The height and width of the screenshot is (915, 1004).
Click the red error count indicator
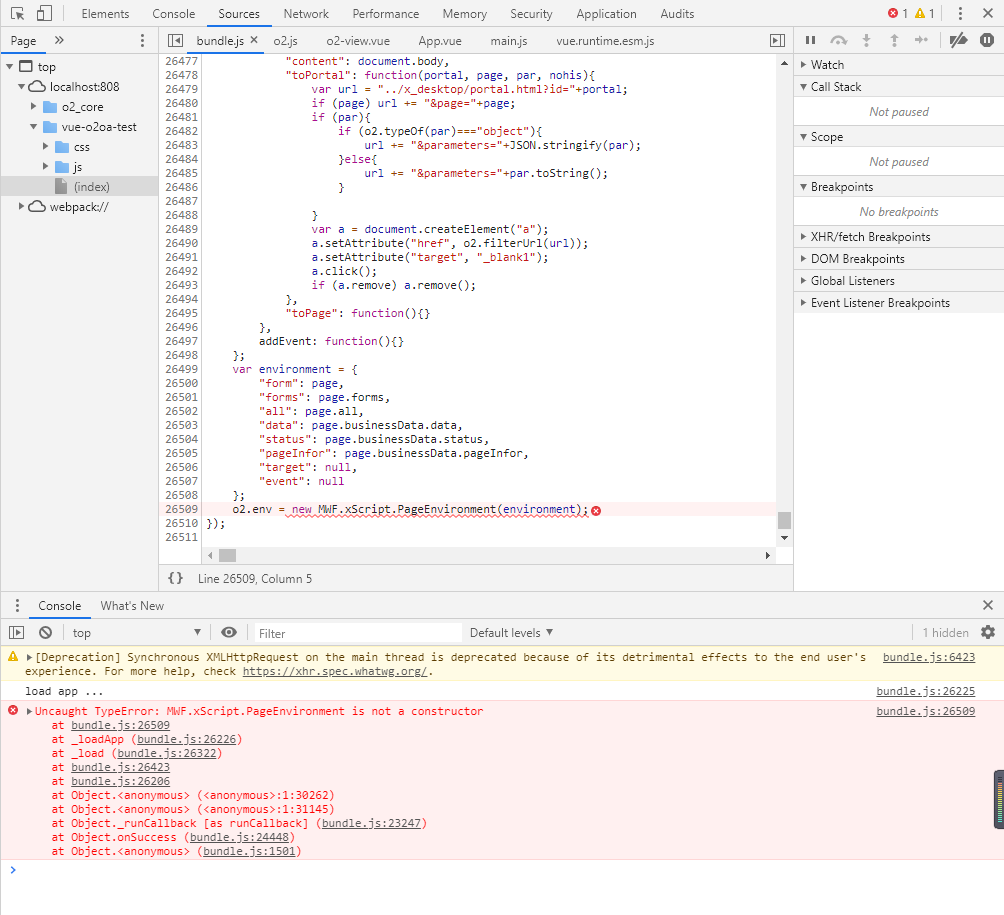click(898, 13)
